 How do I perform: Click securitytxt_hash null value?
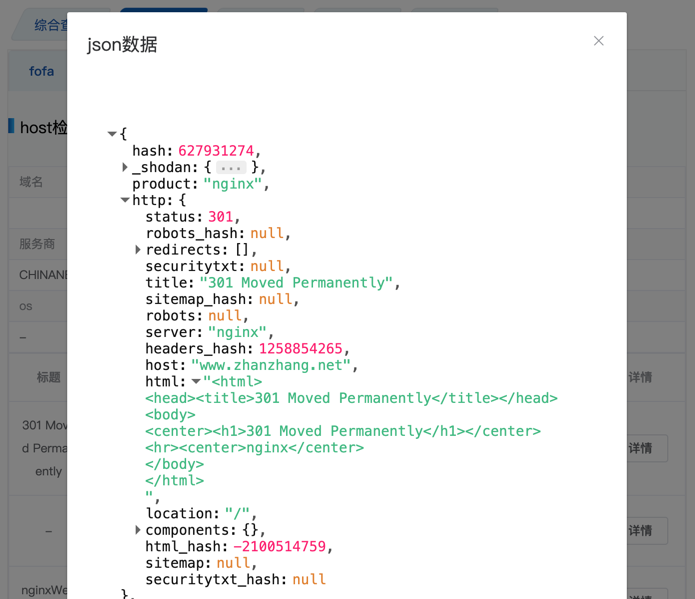point(309,579)
